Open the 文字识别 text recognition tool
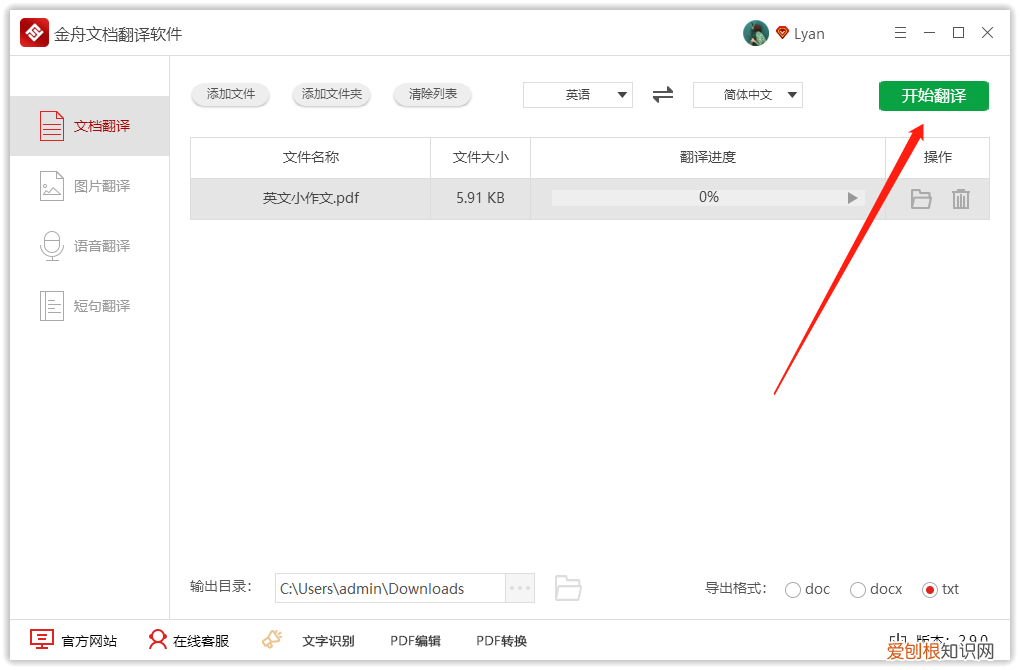 point(330,640)
